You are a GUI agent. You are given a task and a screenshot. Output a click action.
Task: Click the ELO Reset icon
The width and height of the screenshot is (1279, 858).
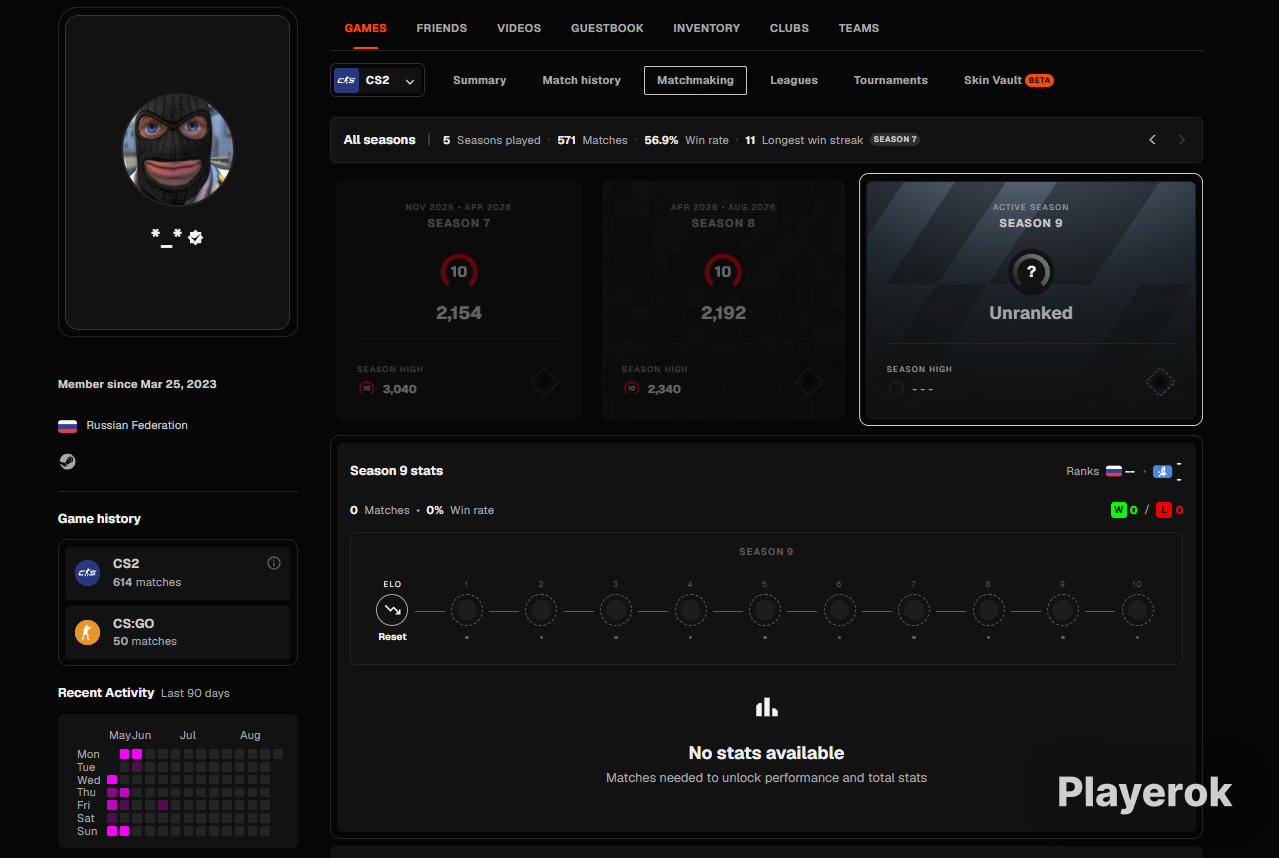tap(392, 609)
